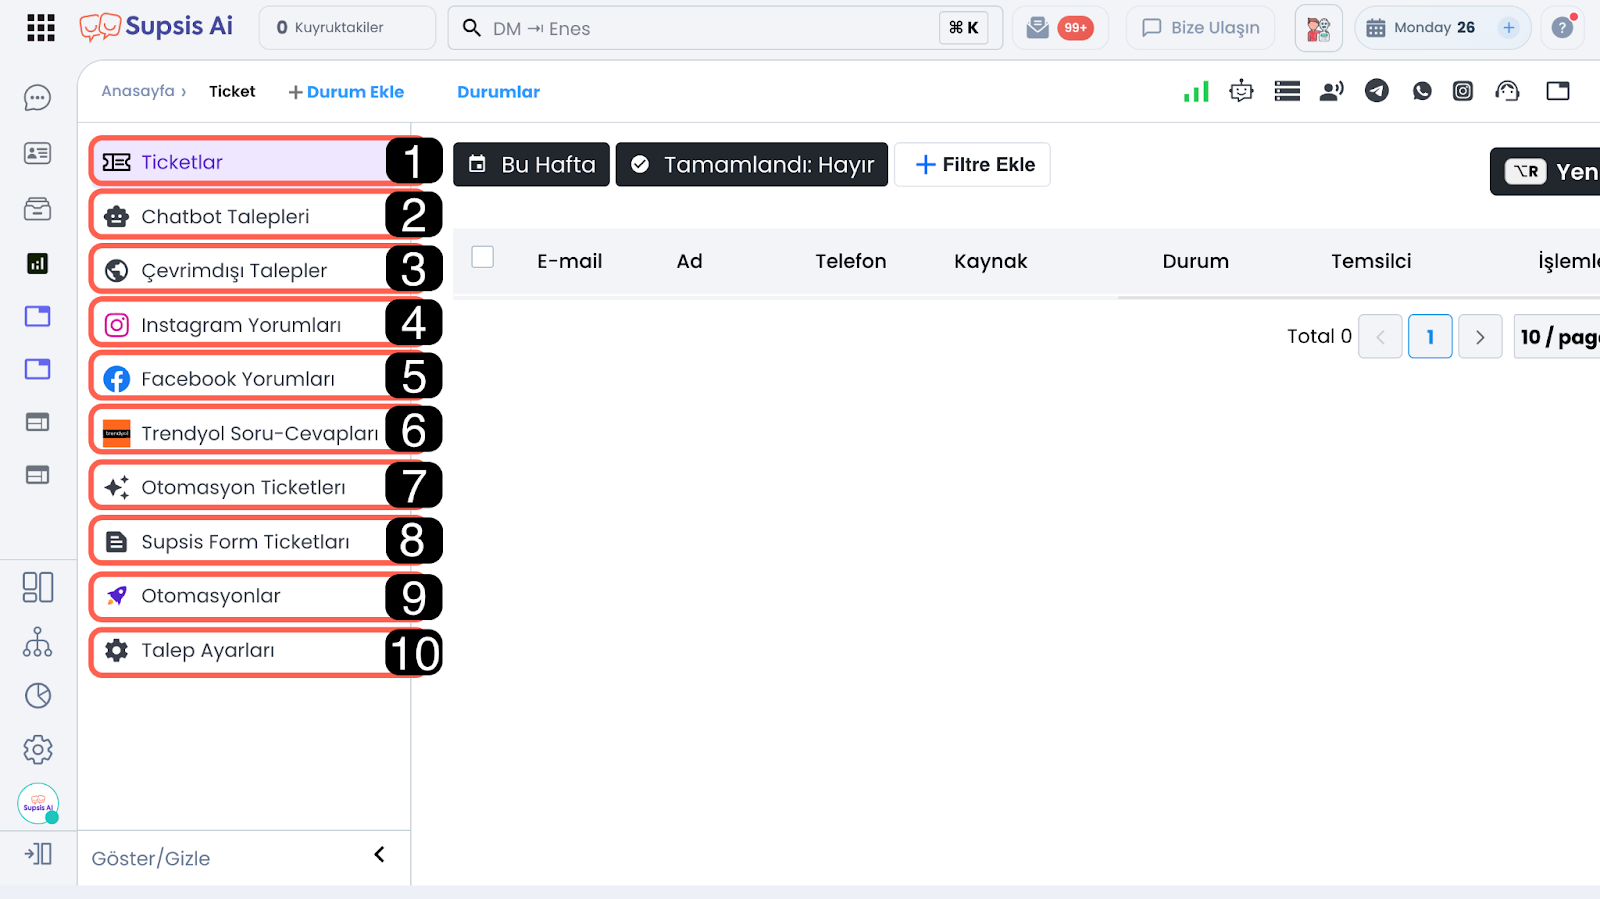
Task: Open the Durumlar tab
Action: pyautogui.click(x=498, y=92)
